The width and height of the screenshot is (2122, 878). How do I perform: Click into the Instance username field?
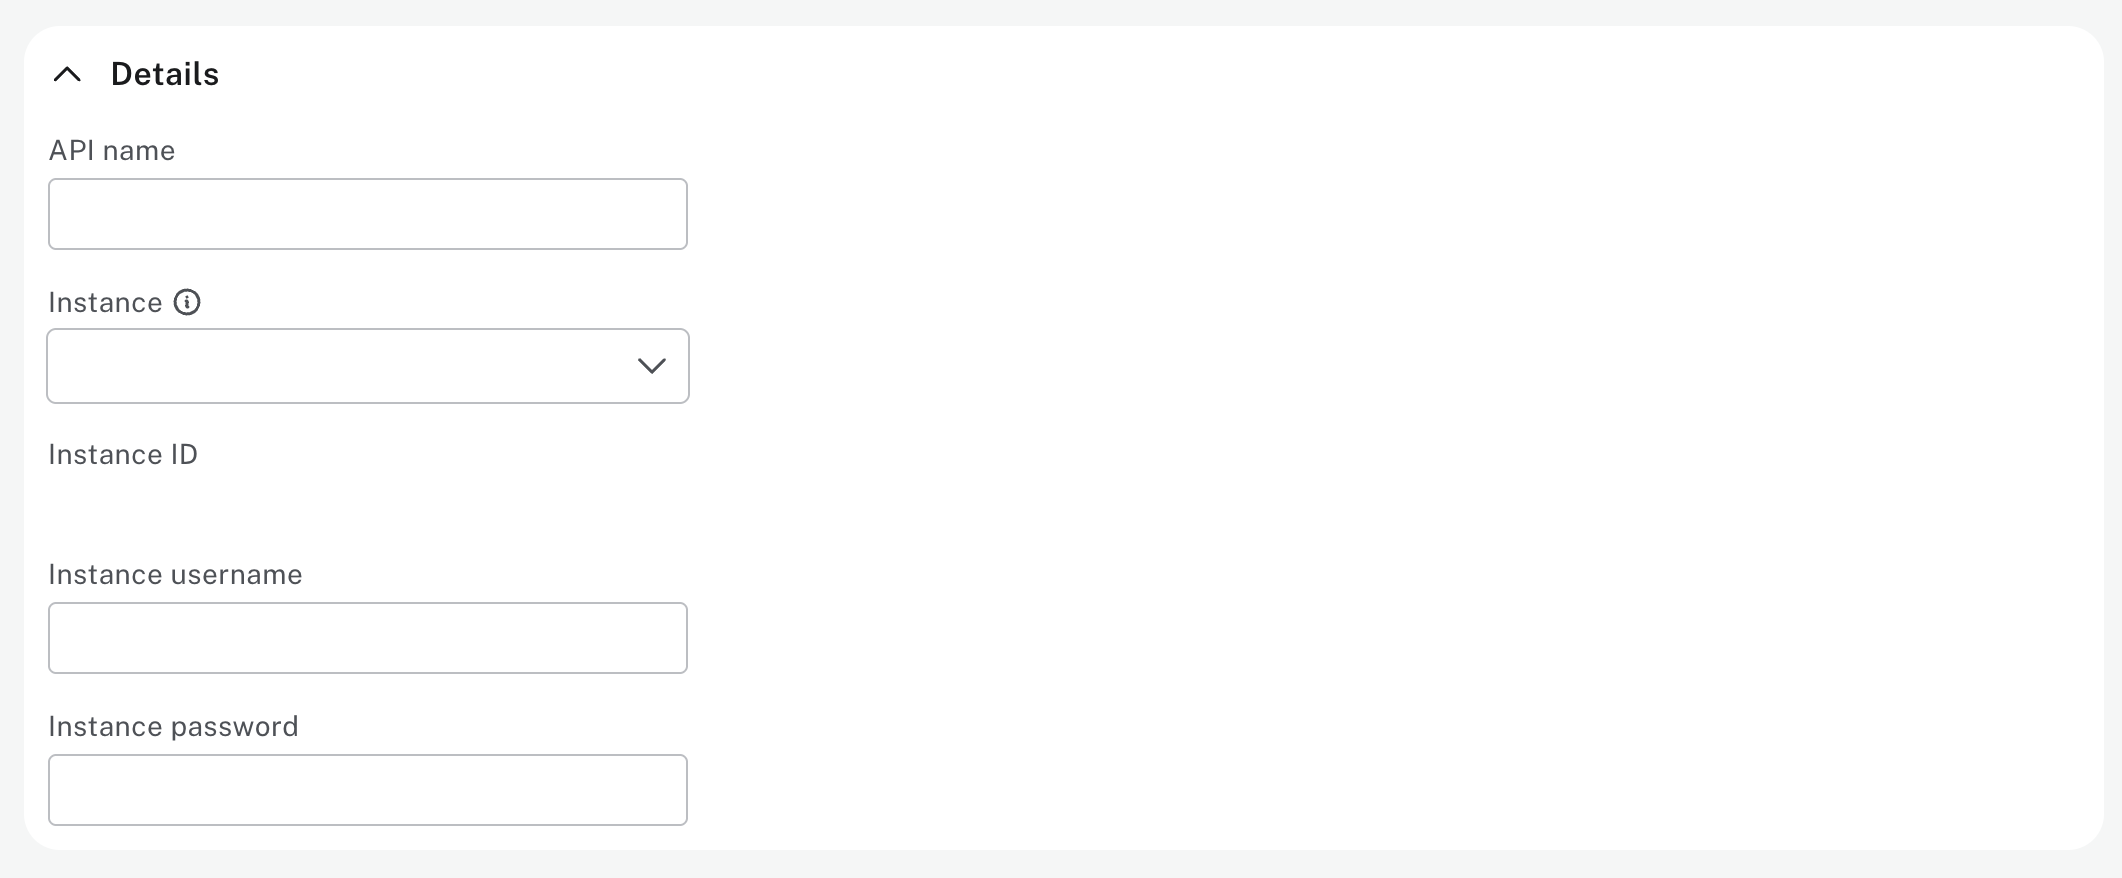pos(368,638)
